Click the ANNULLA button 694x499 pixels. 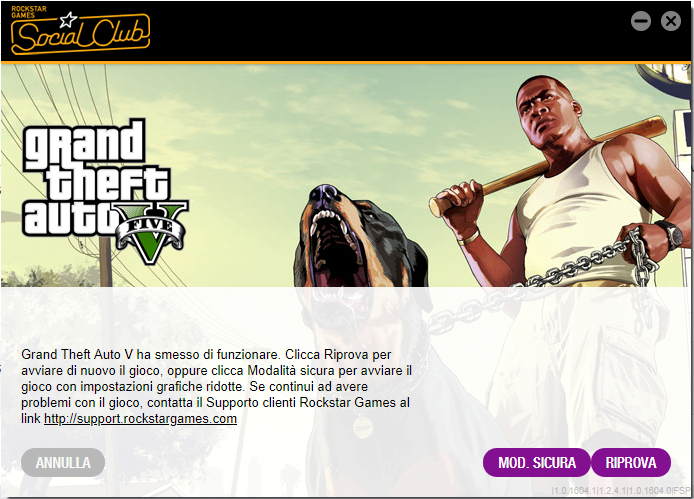pyautogui.click(x=63, y=463)
